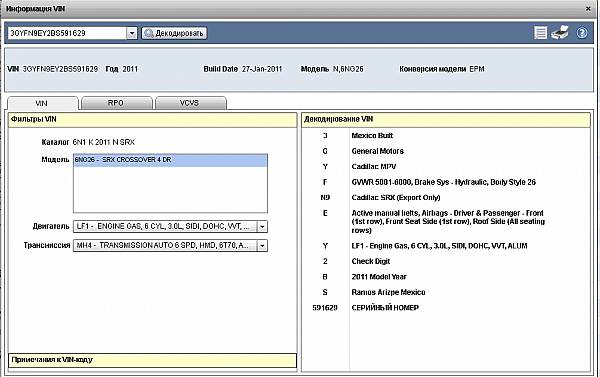Click the 'Check Digit' row
The image size is (600, 377).
[371, 261]
